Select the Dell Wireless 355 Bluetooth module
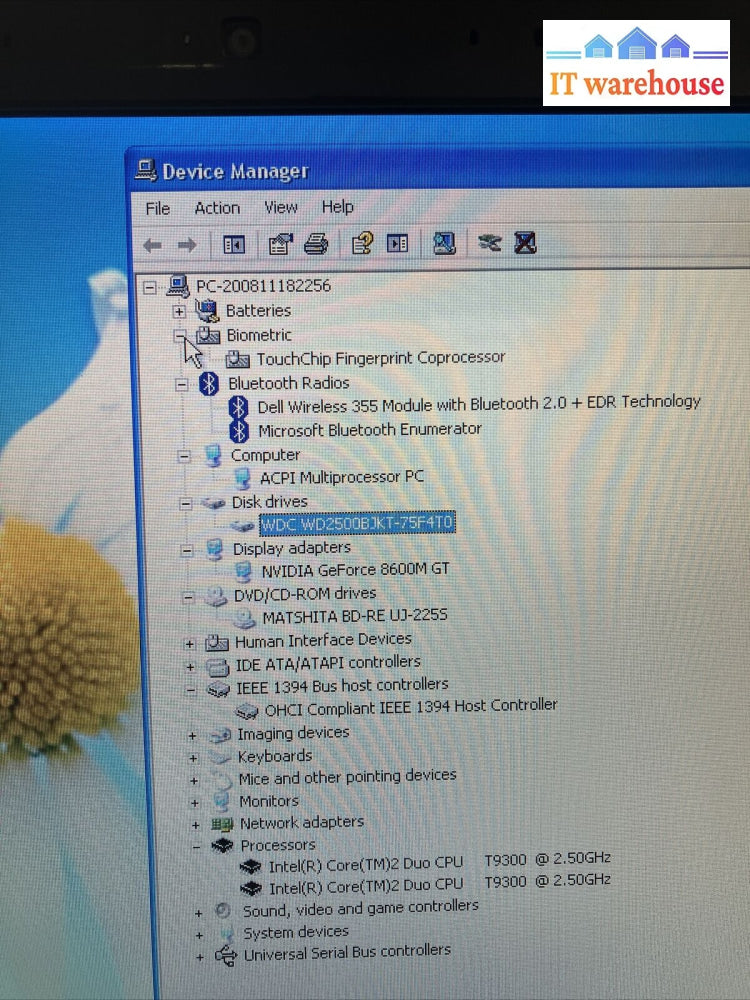This screenshot has width=750, height=1000. [x=478, y=404]
